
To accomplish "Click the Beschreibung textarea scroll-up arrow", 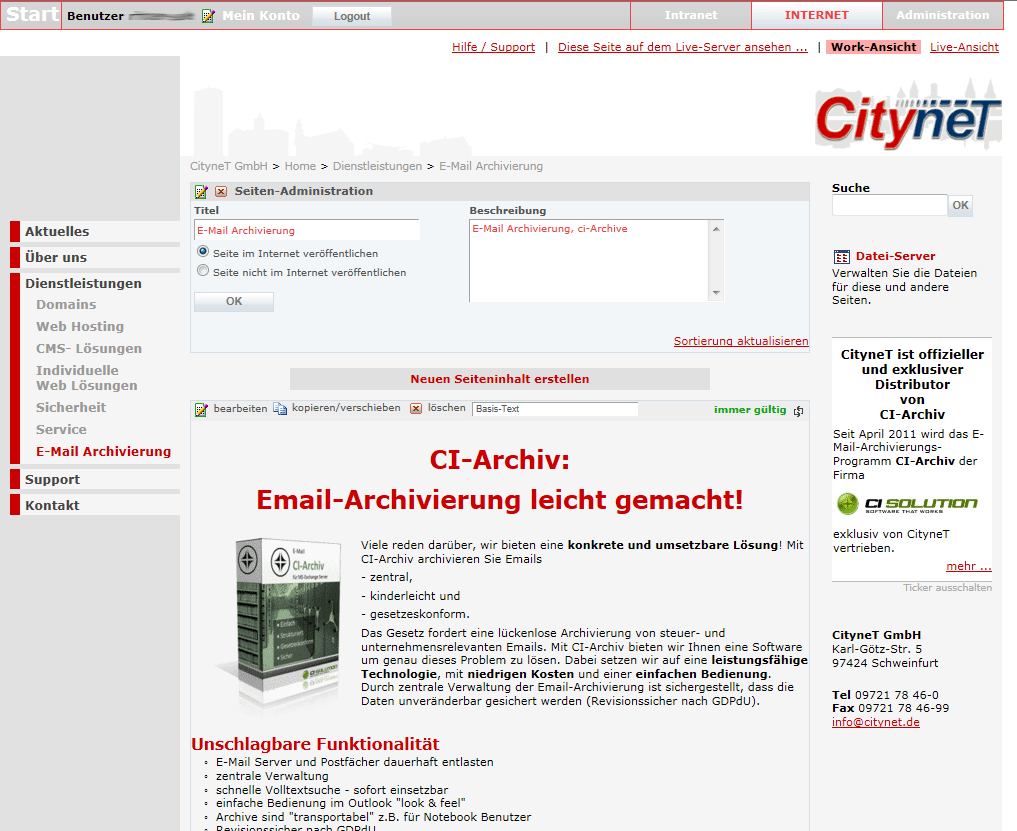I will pyautogui.click(x=716, y=229).
